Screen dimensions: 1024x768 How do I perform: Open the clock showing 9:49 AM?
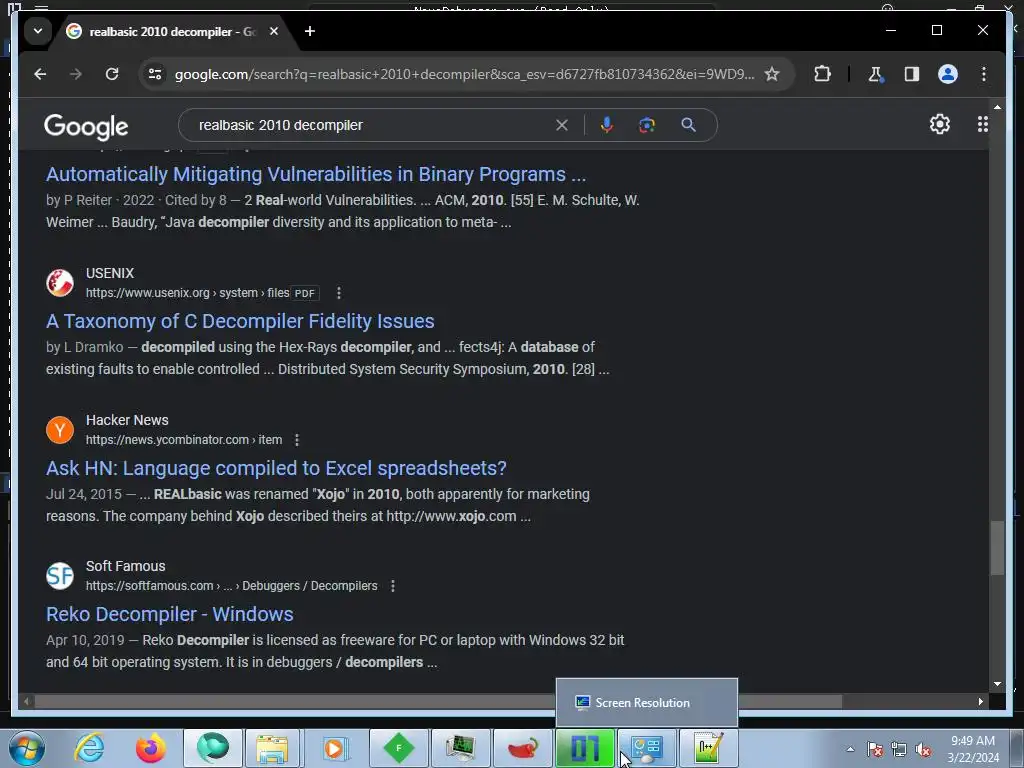pyautogui.click(x=973, y=749)
